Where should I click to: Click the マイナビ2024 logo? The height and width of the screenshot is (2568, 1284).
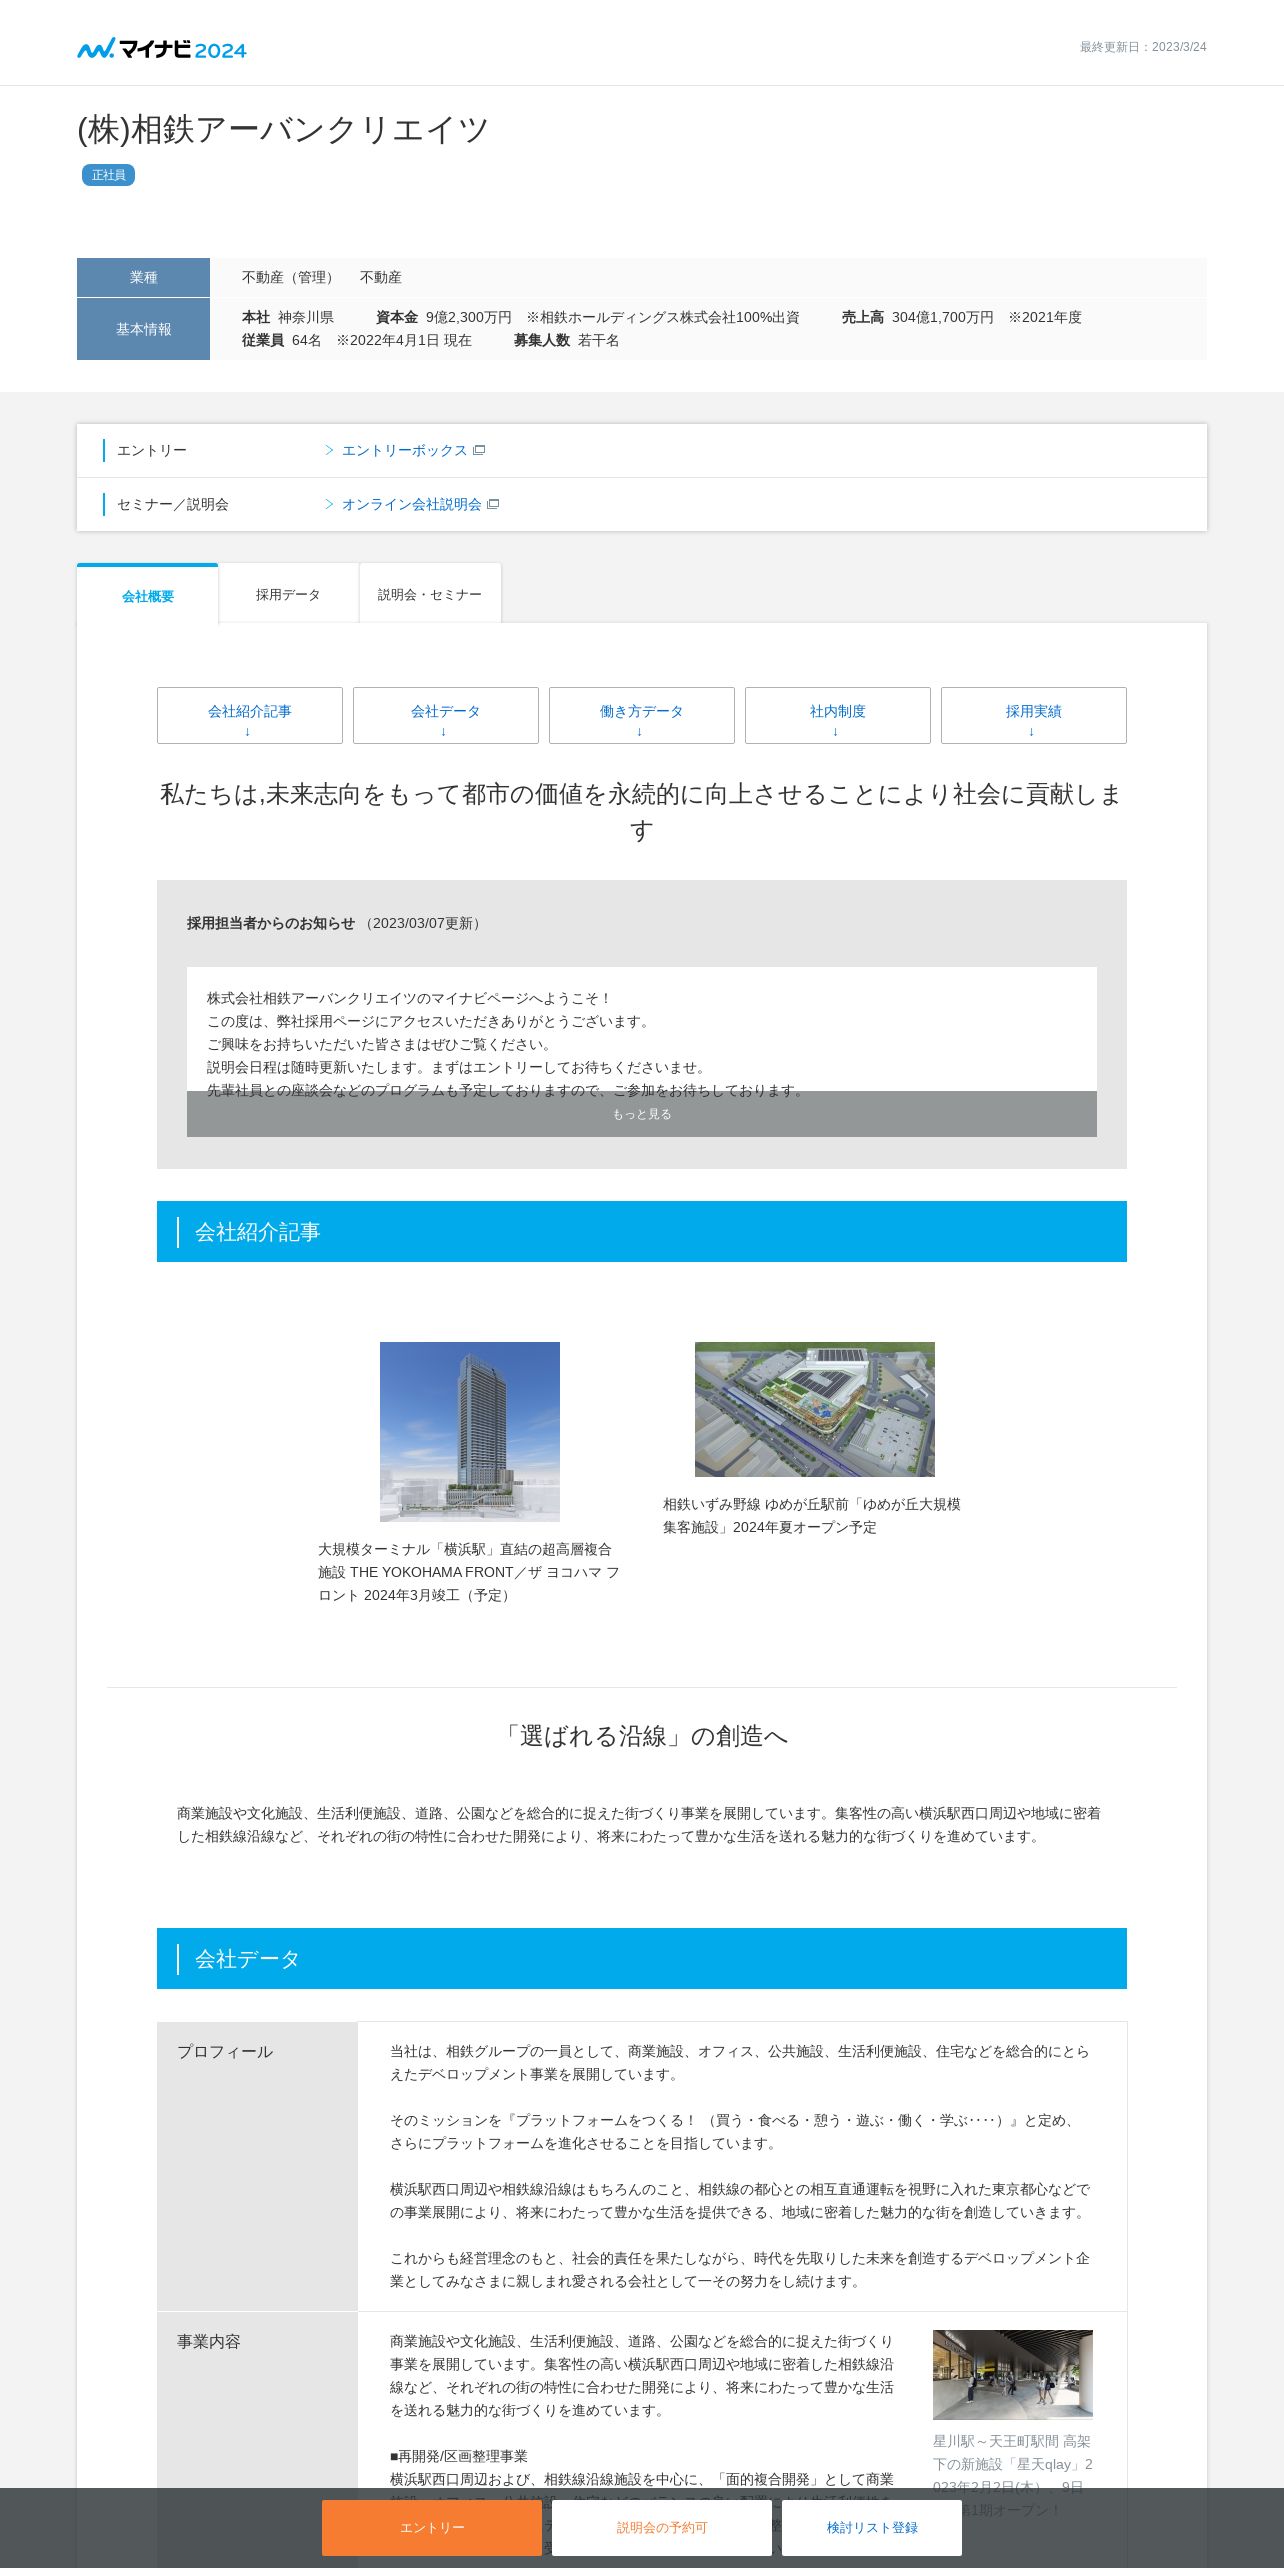tap(162, 49)
